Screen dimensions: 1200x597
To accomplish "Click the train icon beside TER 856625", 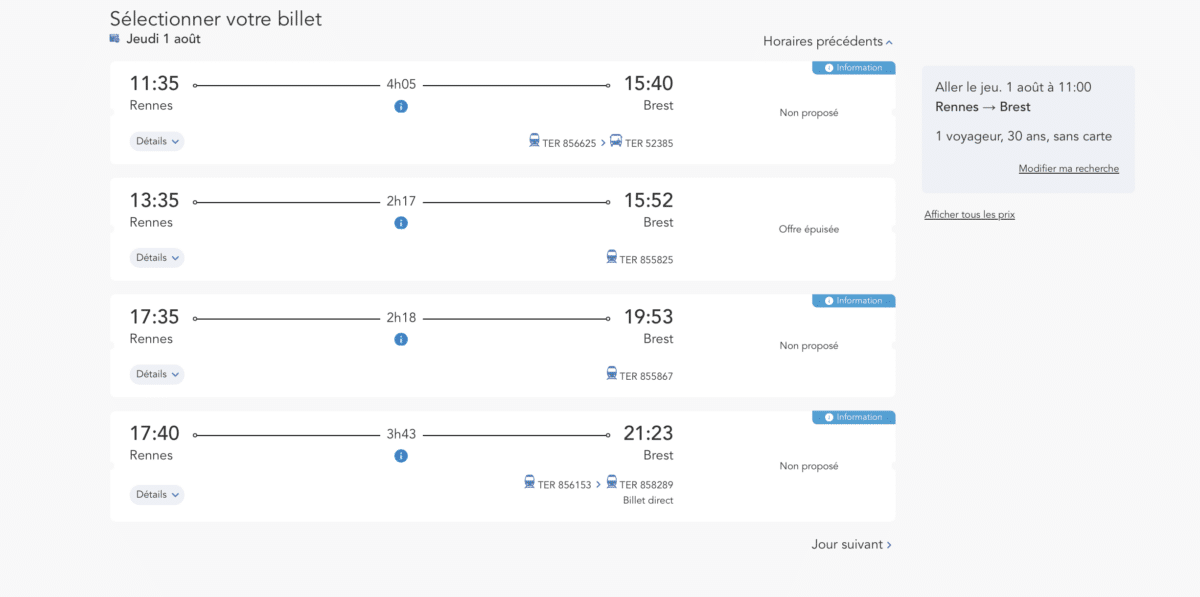I will [535, 141].
